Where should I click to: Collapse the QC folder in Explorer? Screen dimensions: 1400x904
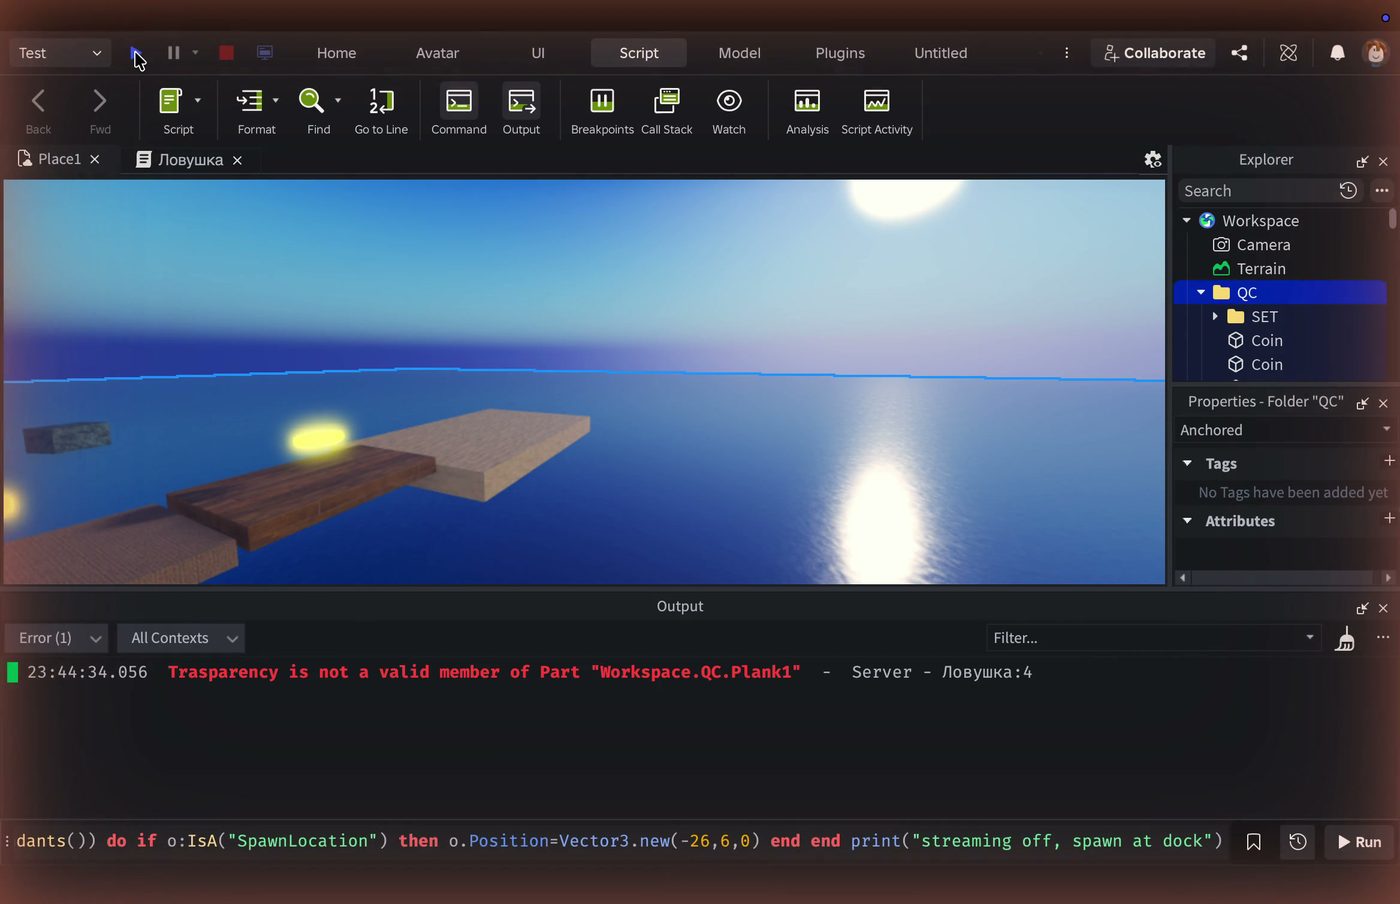point(1201,292)
